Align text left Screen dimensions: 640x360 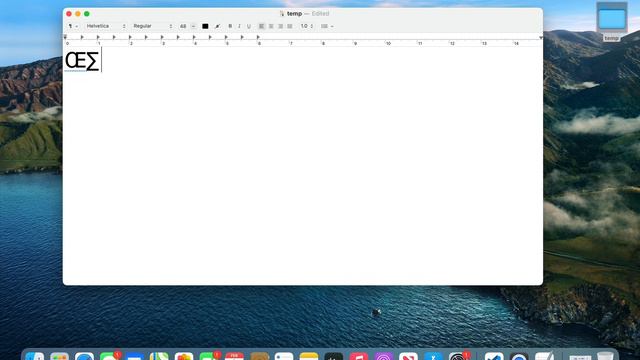pos(262,26)
